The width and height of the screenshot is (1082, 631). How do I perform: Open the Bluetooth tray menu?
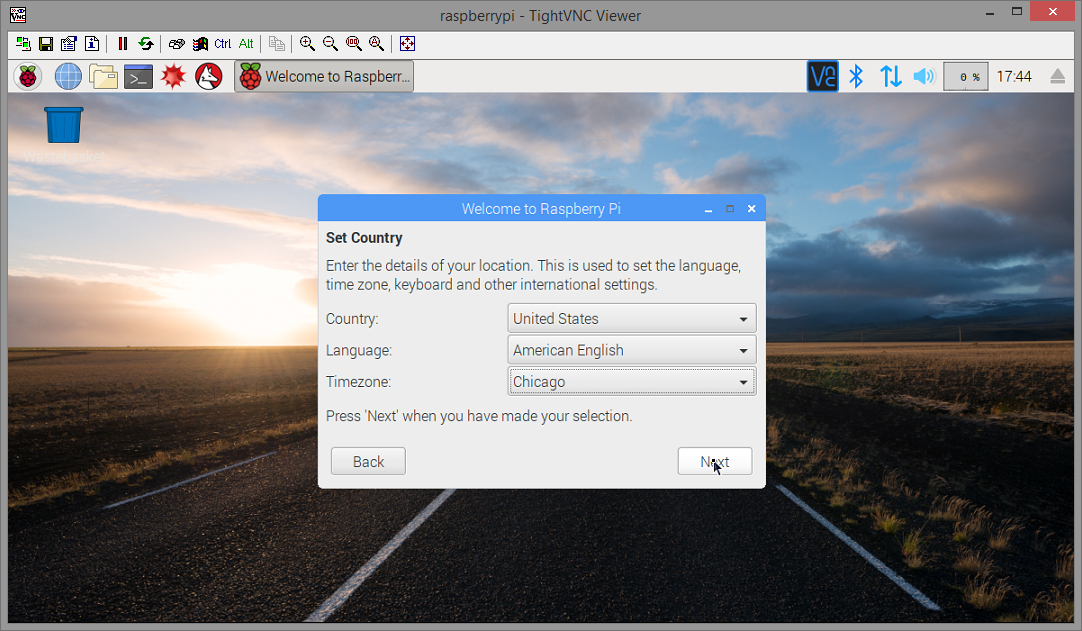856,77
